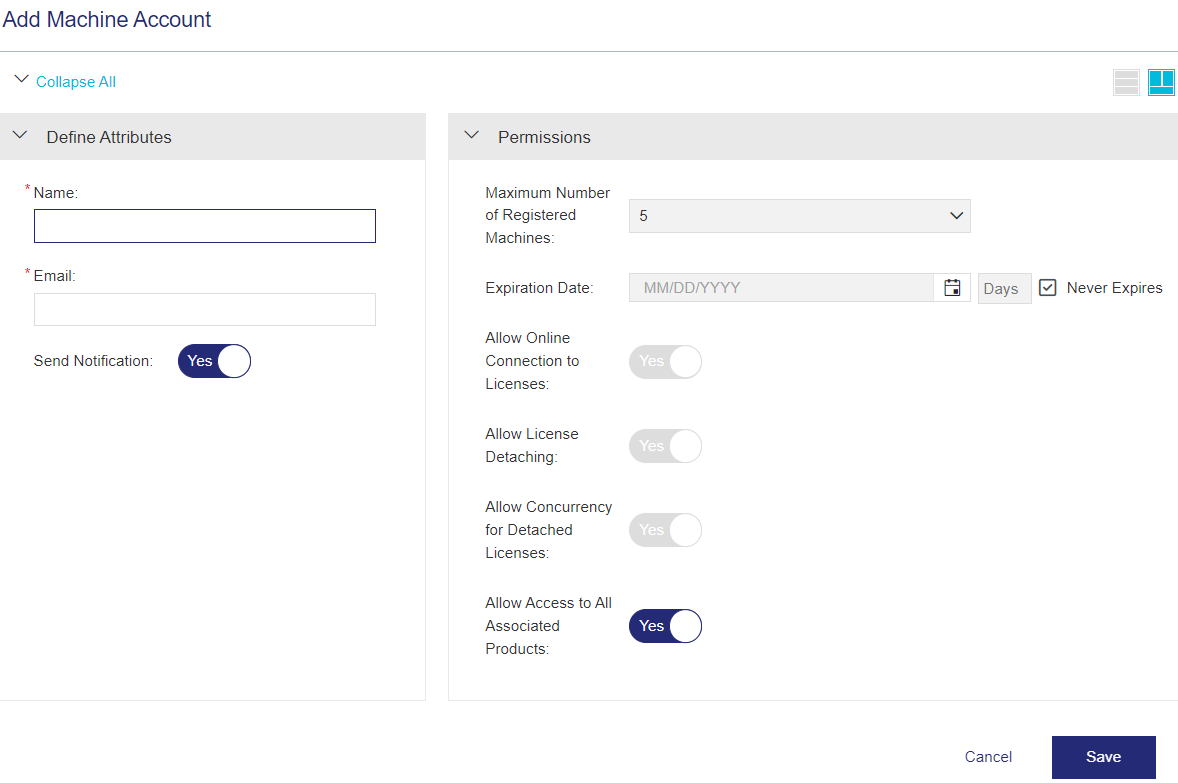Open Maximum Number of Registered Machines dropdown

(799, 216)
